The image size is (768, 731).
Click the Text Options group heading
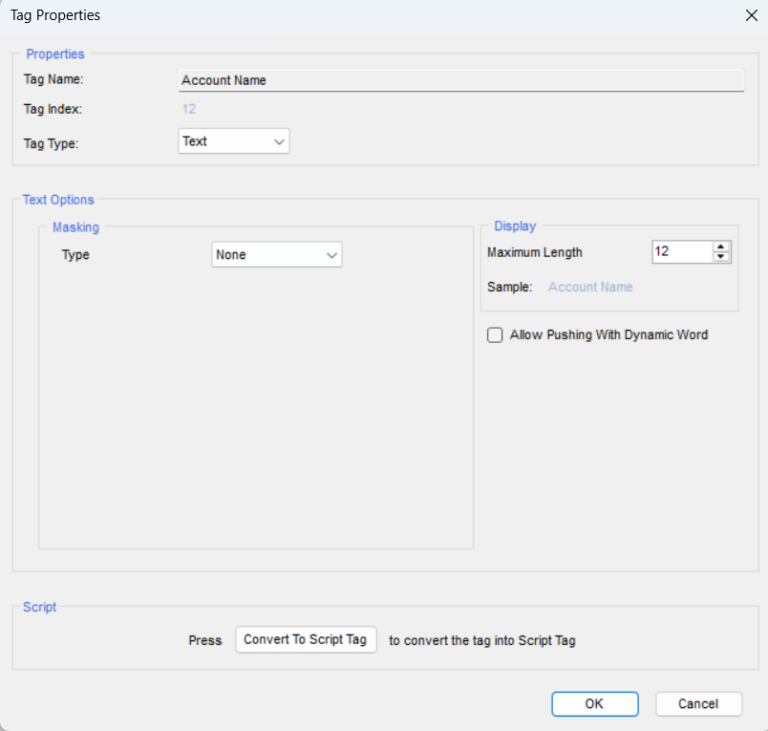coord(58,200)
